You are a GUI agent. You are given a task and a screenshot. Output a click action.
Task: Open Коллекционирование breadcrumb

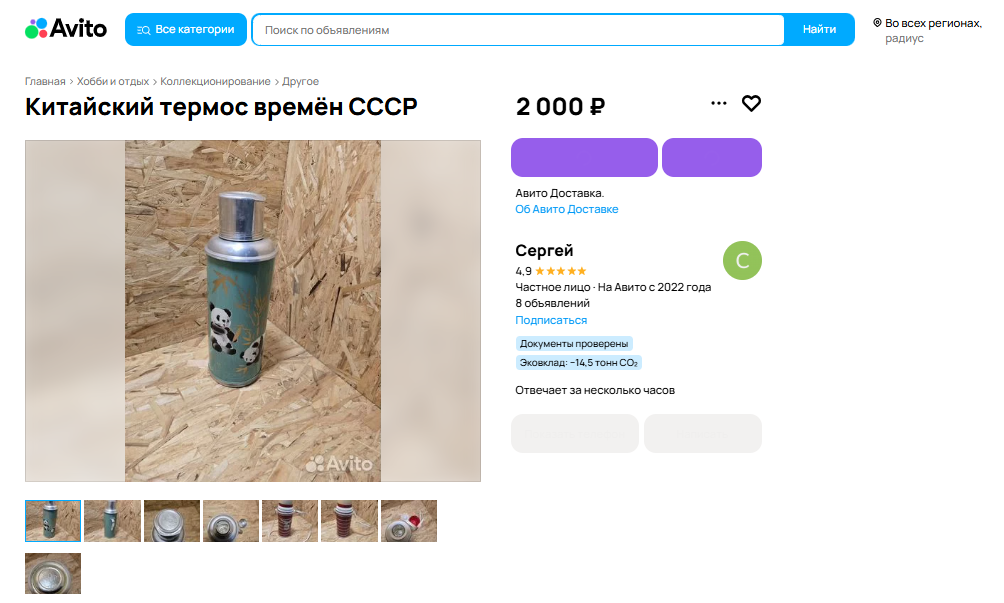click(x=215, y=81)
